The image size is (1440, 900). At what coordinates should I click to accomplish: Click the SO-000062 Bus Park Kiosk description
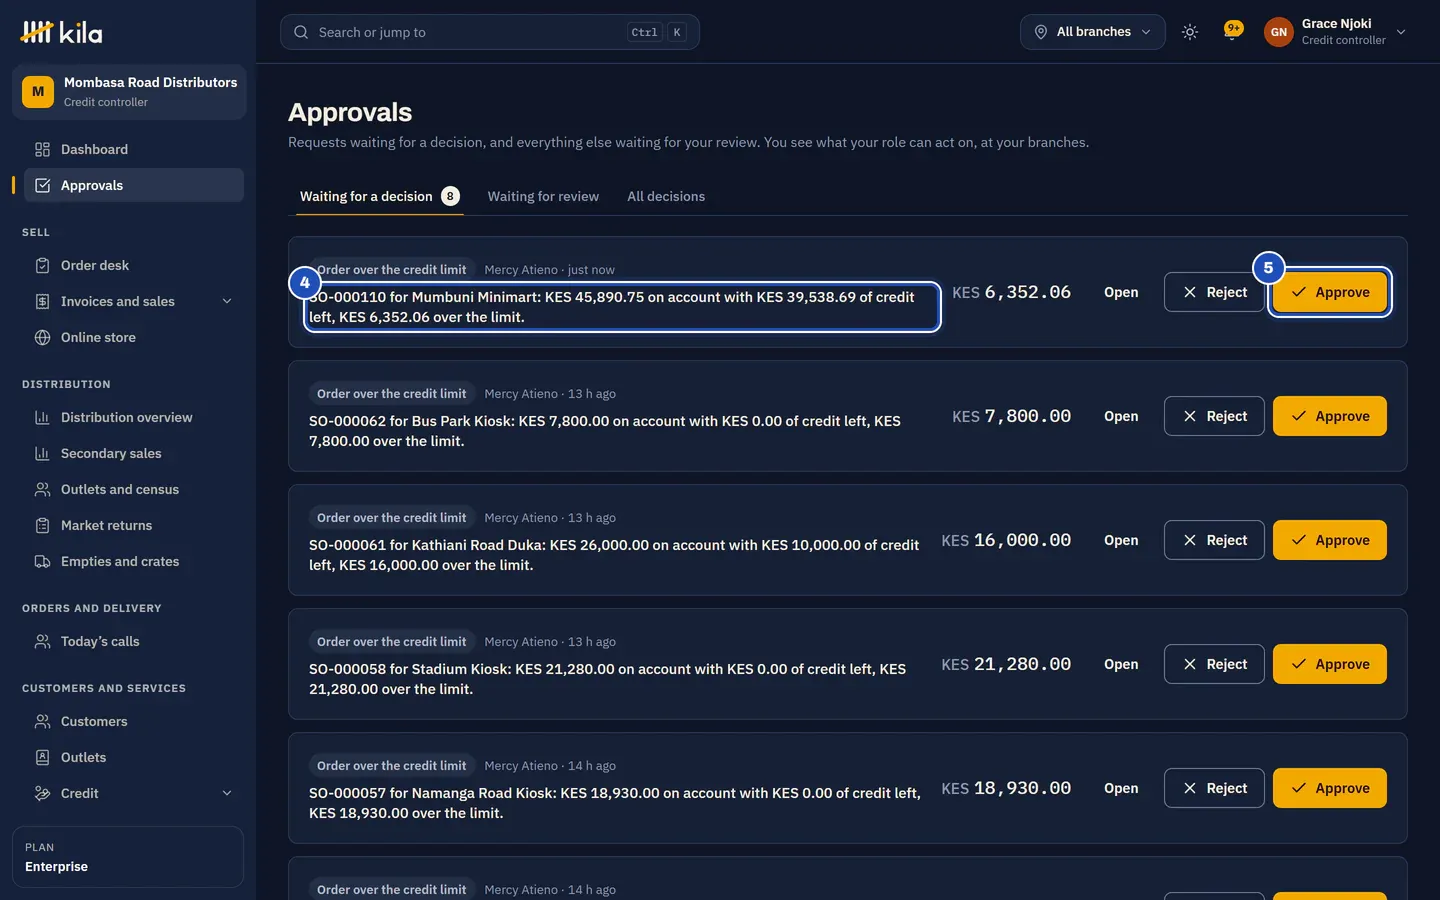(x=605, y=431)
